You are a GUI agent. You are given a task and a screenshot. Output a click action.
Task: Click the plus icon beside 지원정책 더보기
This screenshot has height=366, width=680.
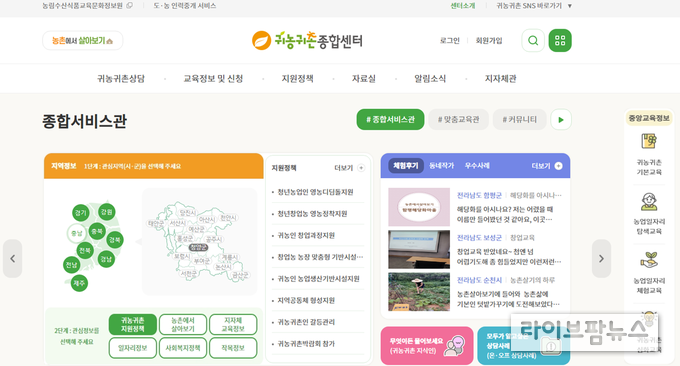[361, 168]
